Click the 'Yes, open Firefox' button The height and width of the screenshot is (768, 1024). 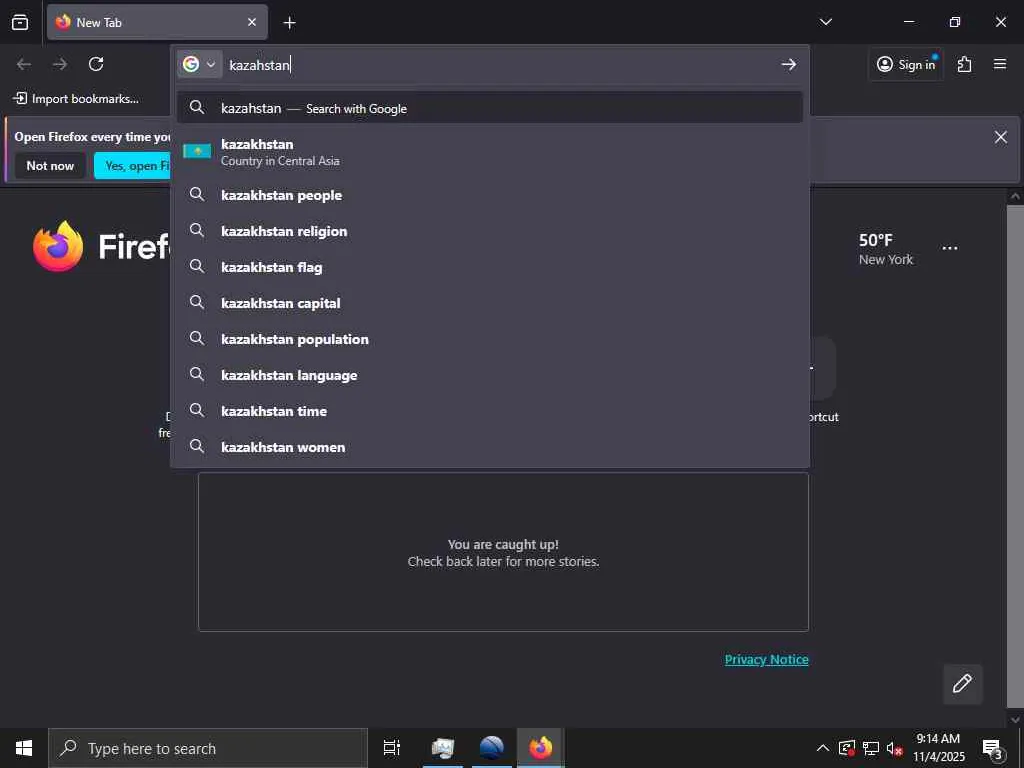tap(133, 165)
